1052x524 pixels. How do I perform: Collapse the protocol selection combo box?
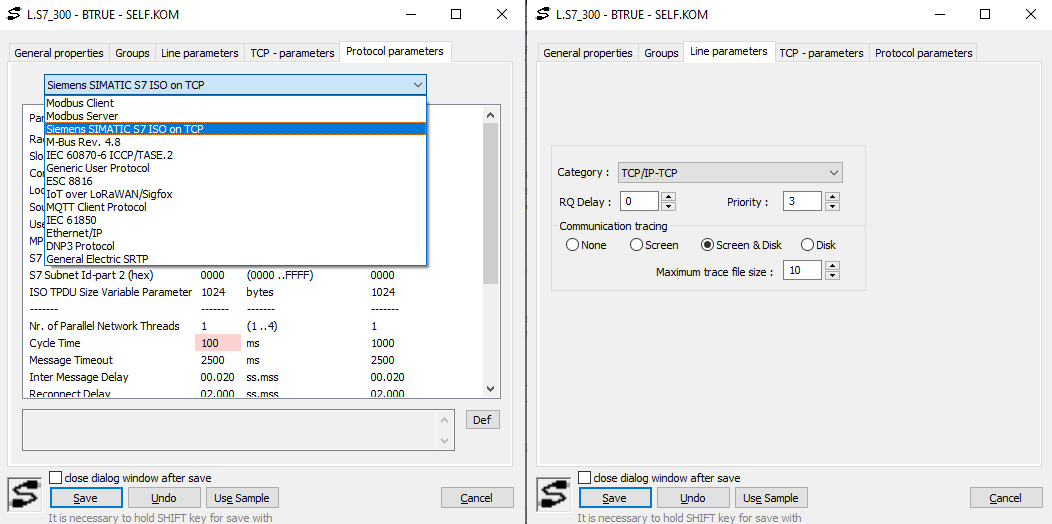pos(417,85)
